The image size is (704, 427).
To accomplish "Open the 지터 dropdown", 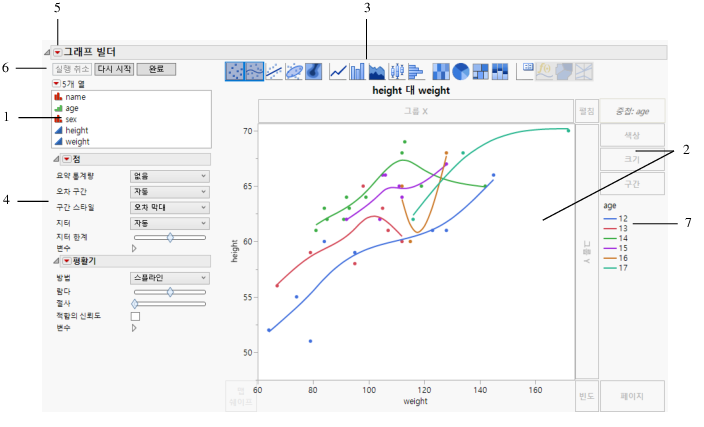I will 170,223.
